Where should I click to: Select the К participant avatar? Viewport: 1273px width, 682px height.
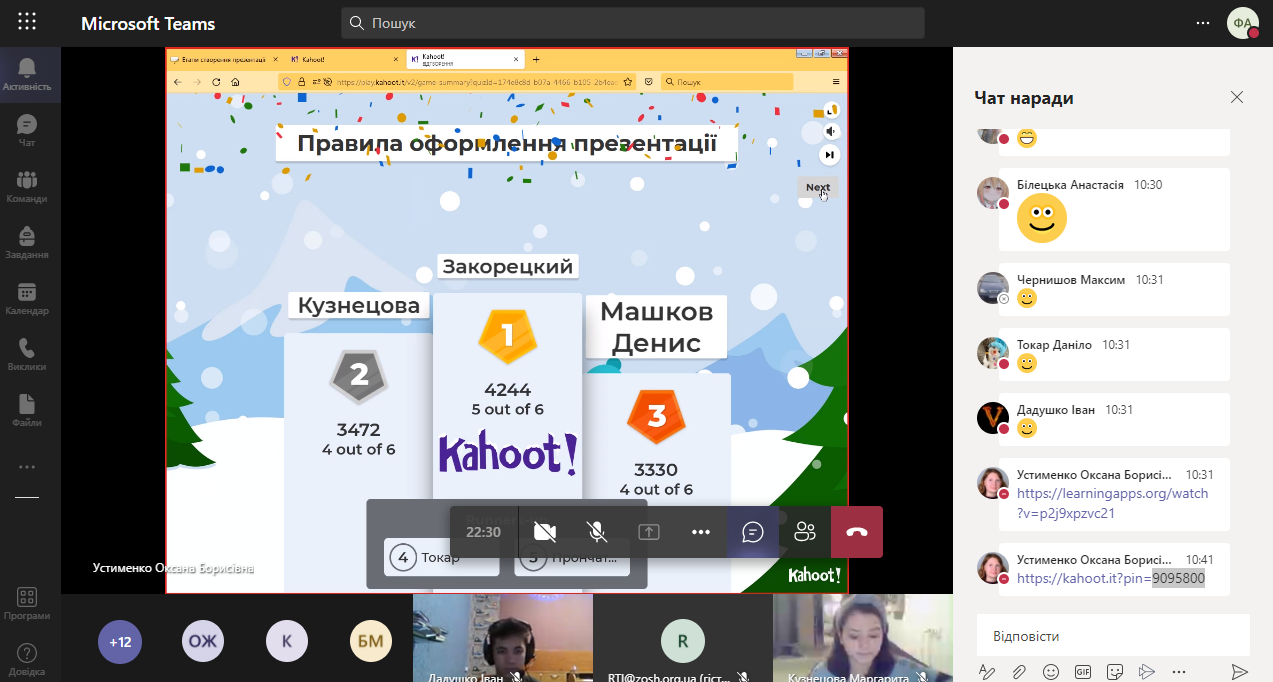point(287,642)
